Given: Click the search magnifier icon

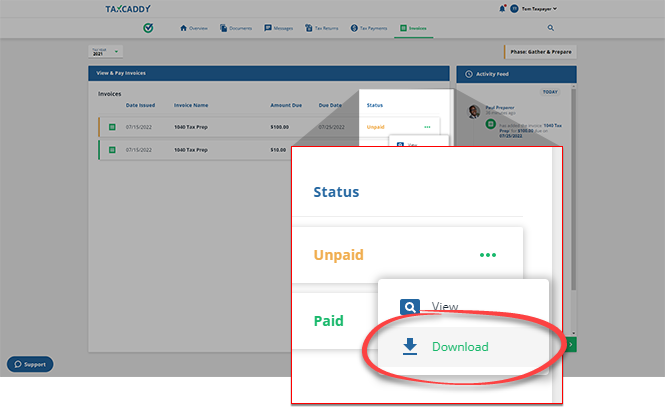Looking at the screenshot, I should pos(550,28).
